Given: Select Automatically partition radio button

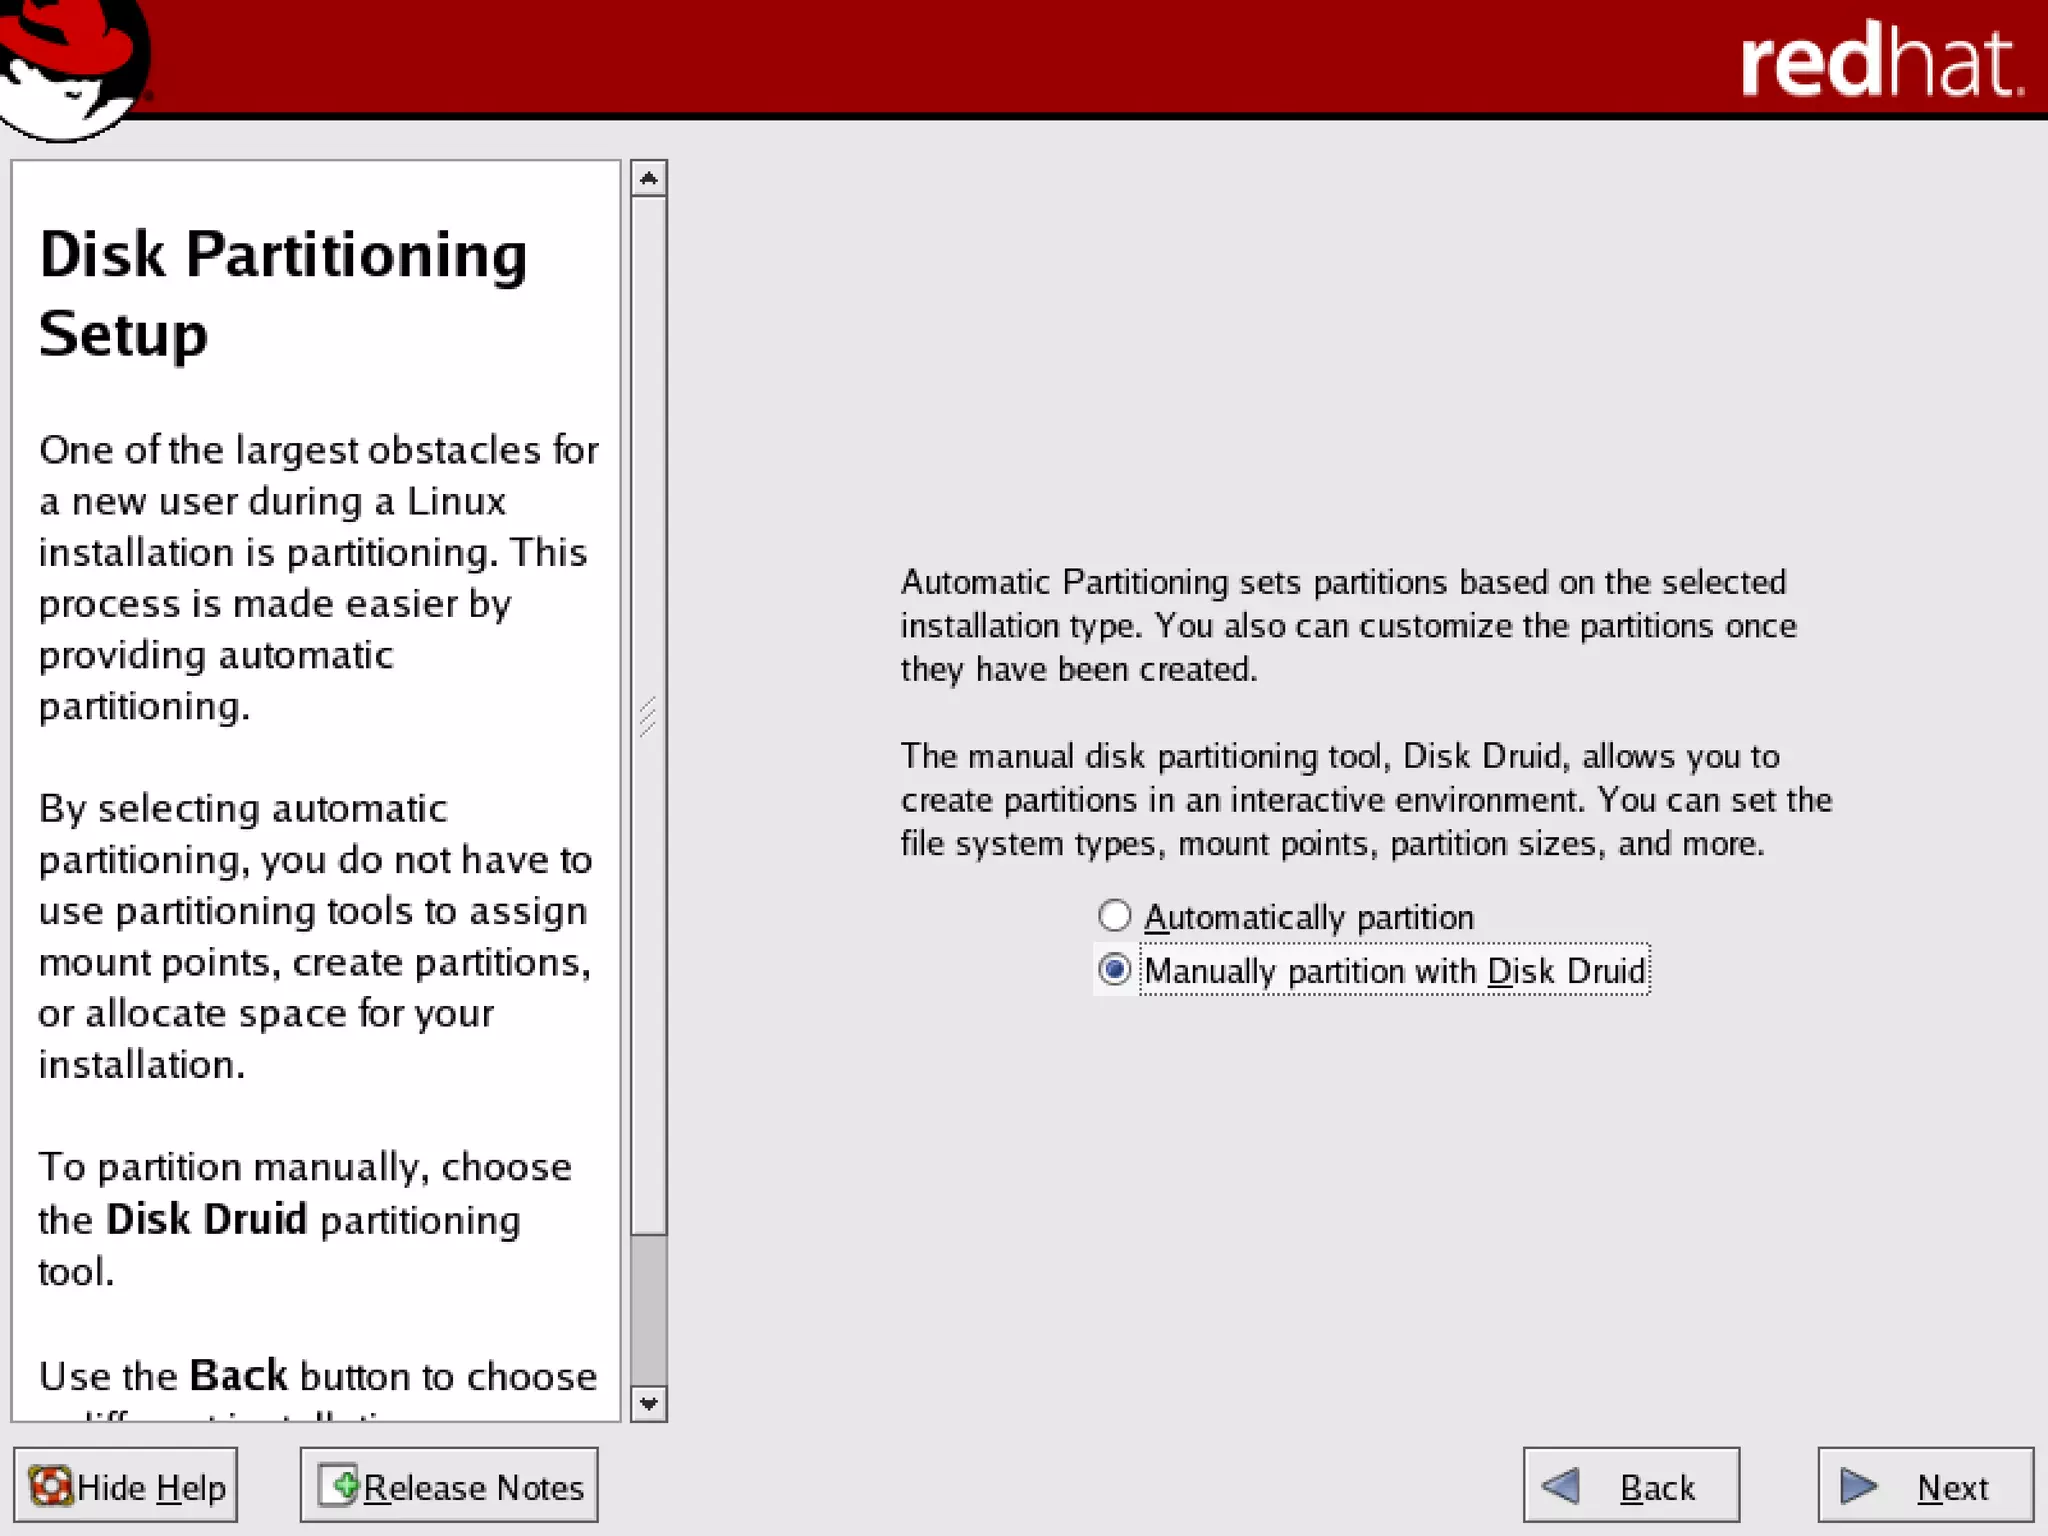Looking at the screenshot, I should [1114, 916].
